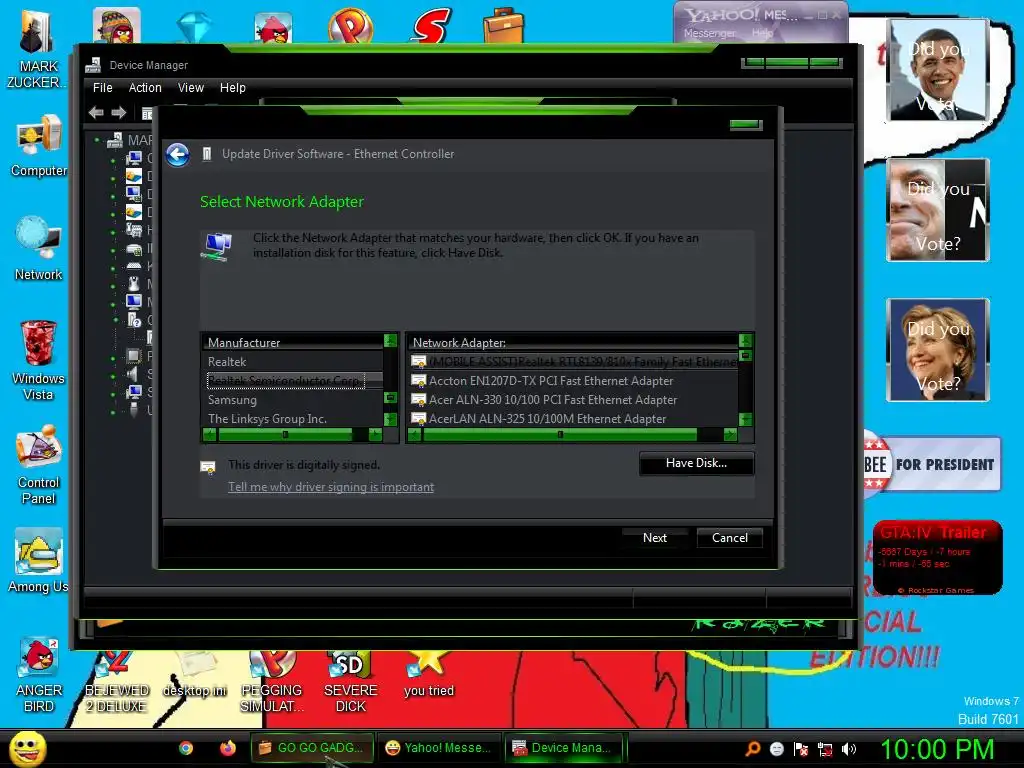
Task: Collapse the root computer node in device tree
Action: [x=97, y=140]
